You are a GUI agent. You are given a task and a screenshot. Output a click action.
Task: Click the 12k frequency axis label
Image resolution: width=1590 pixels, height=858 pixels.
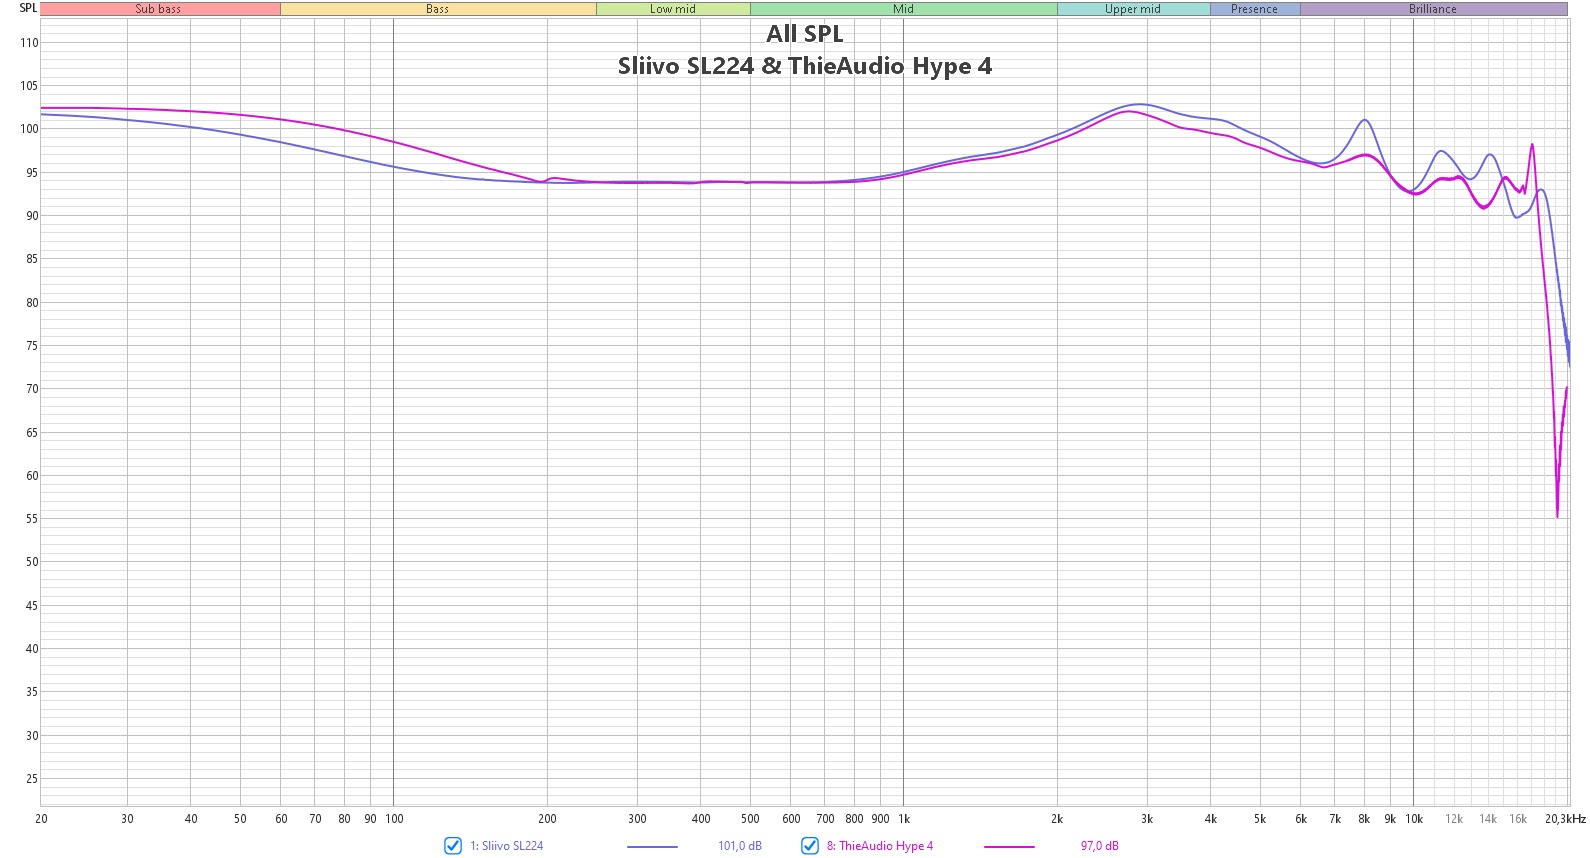coord(1454,819)
